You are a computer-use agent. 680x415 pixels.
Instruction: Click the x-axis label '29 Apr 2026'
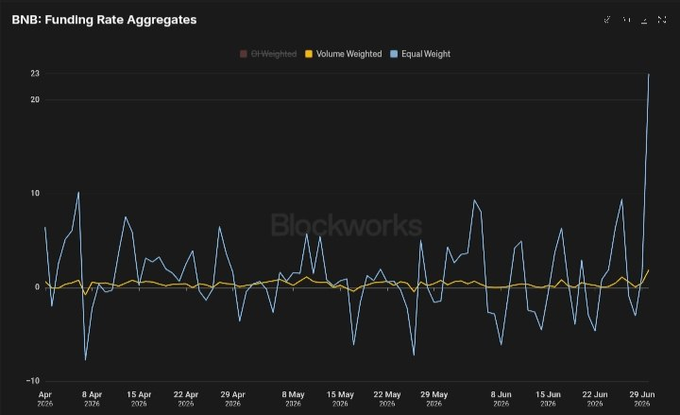click(232, 399)
